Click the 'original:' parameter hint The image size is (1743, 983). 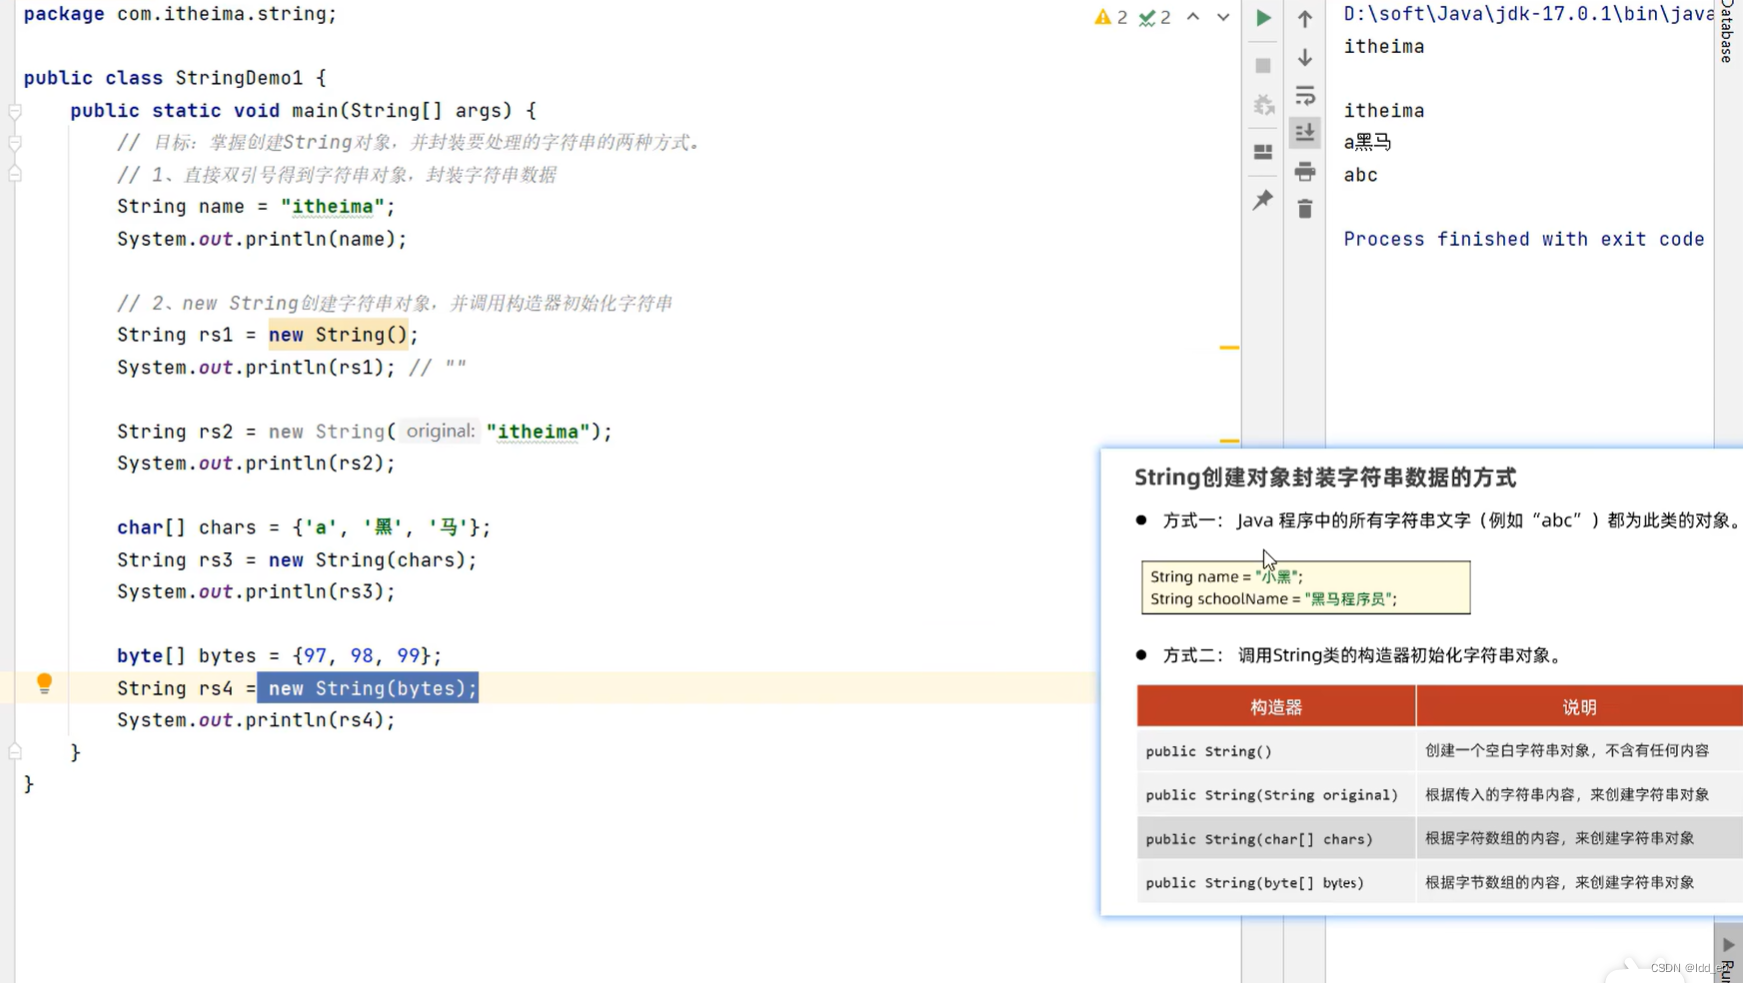pos(440,431)
